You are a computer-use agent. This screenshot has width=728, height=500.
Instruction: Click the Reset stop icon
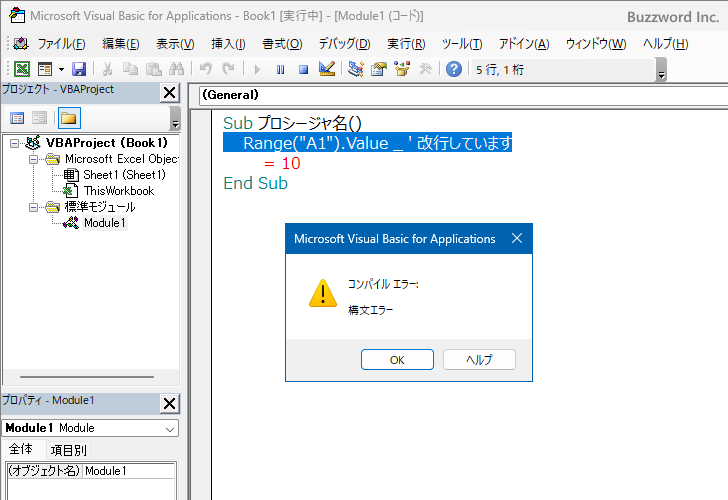(304, 70)
